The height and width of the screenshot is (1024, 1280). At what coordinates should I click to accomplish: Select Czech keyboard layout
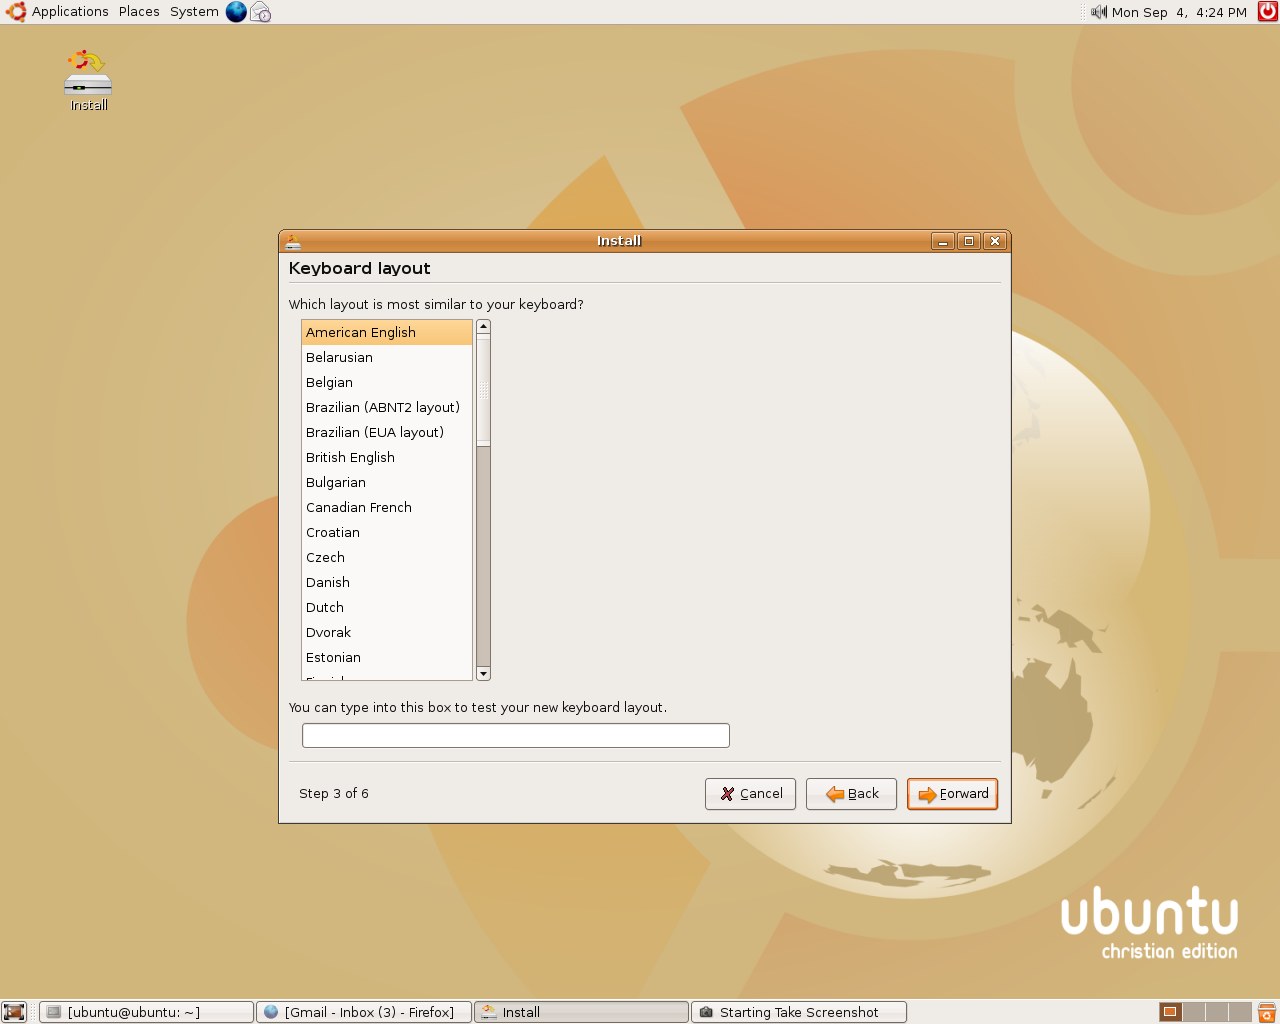coord(387,557)
